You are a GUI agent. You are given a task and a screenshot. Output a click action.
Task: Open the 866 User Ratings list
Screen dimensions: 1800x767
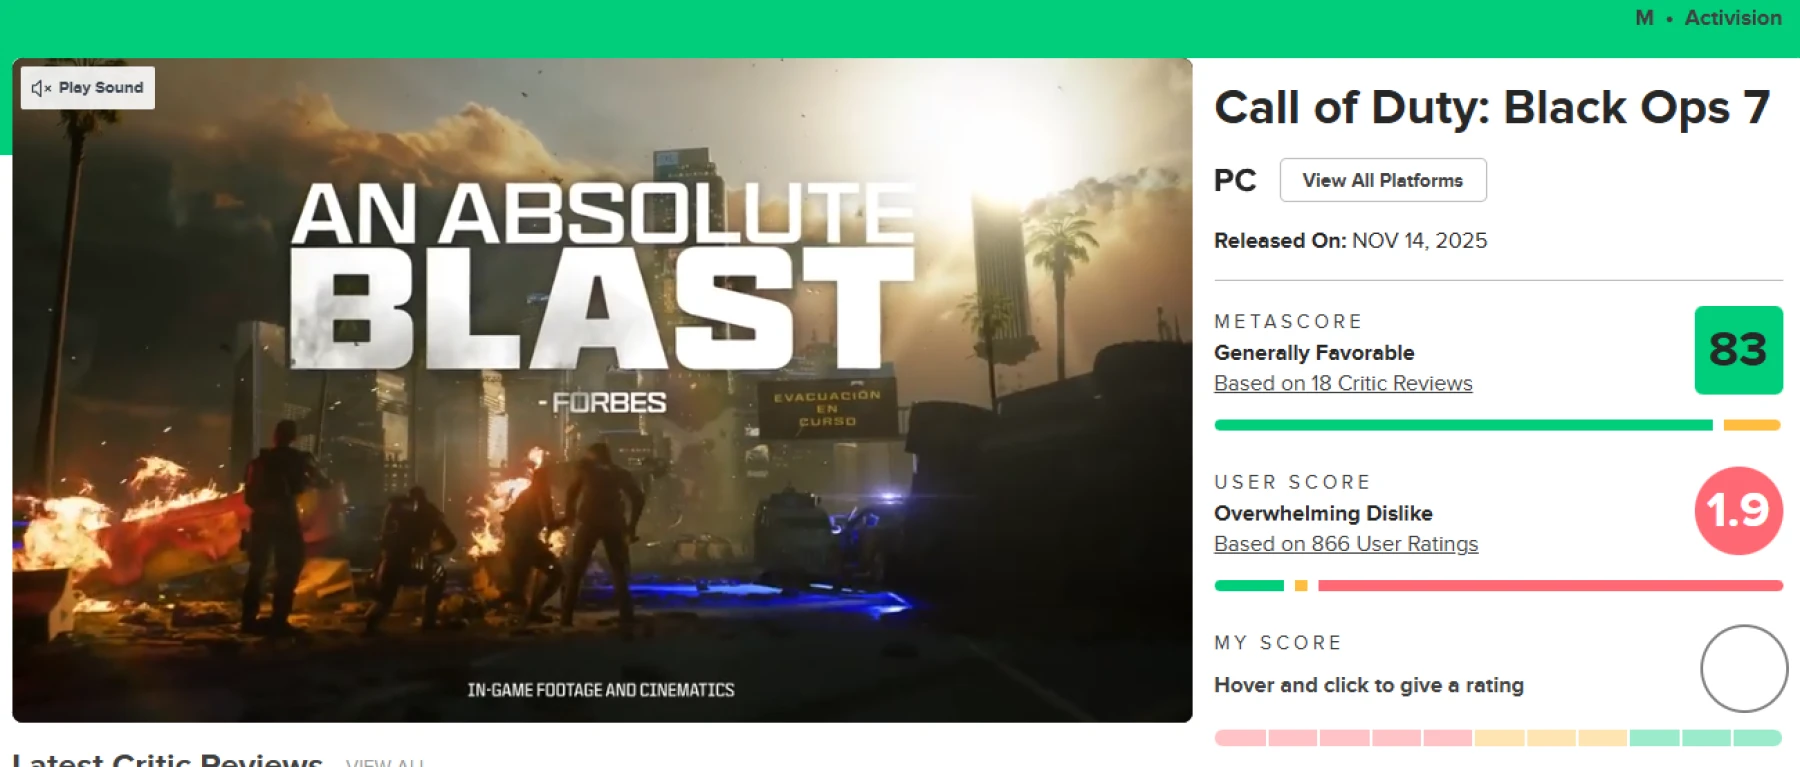(1345, 544)
